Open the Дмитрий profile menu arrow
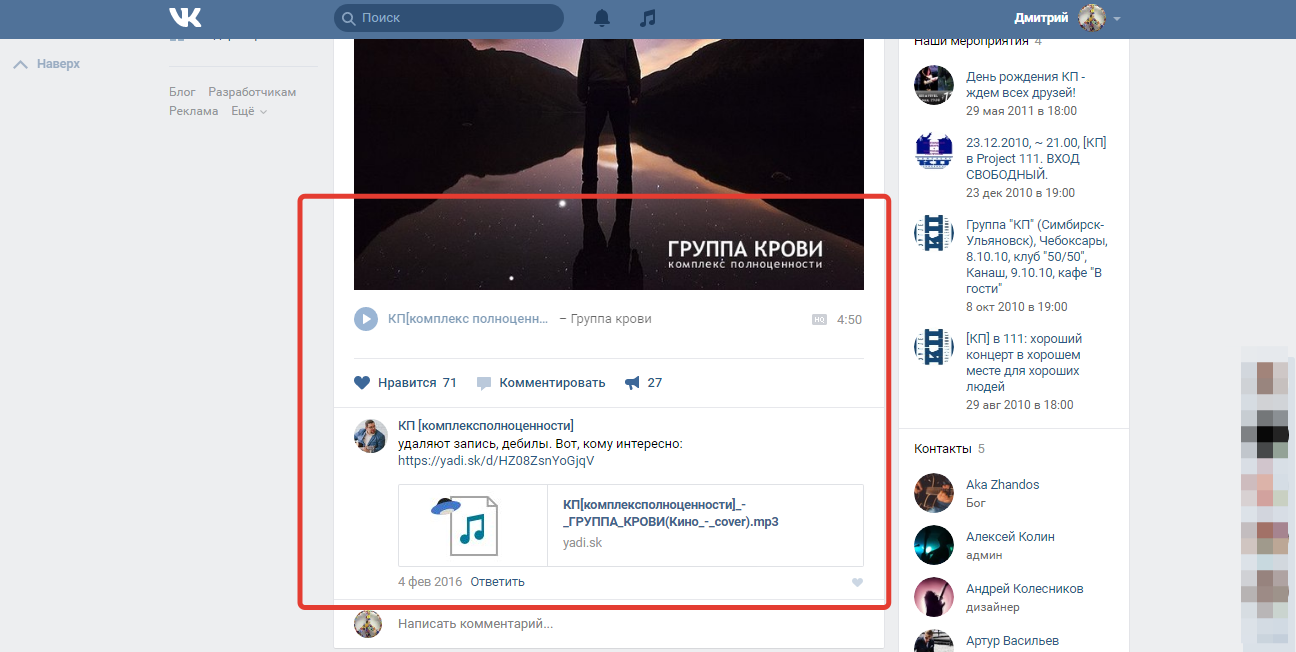 [1117, 19]
